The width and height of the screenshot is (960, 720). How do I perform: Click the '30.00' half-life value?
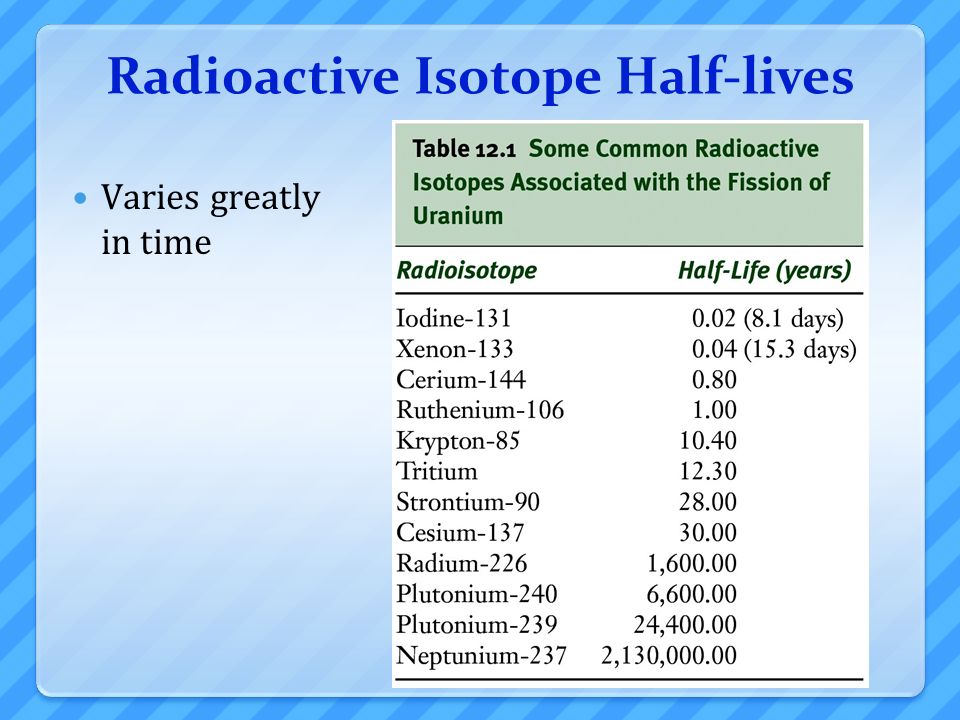coord(708,533)
